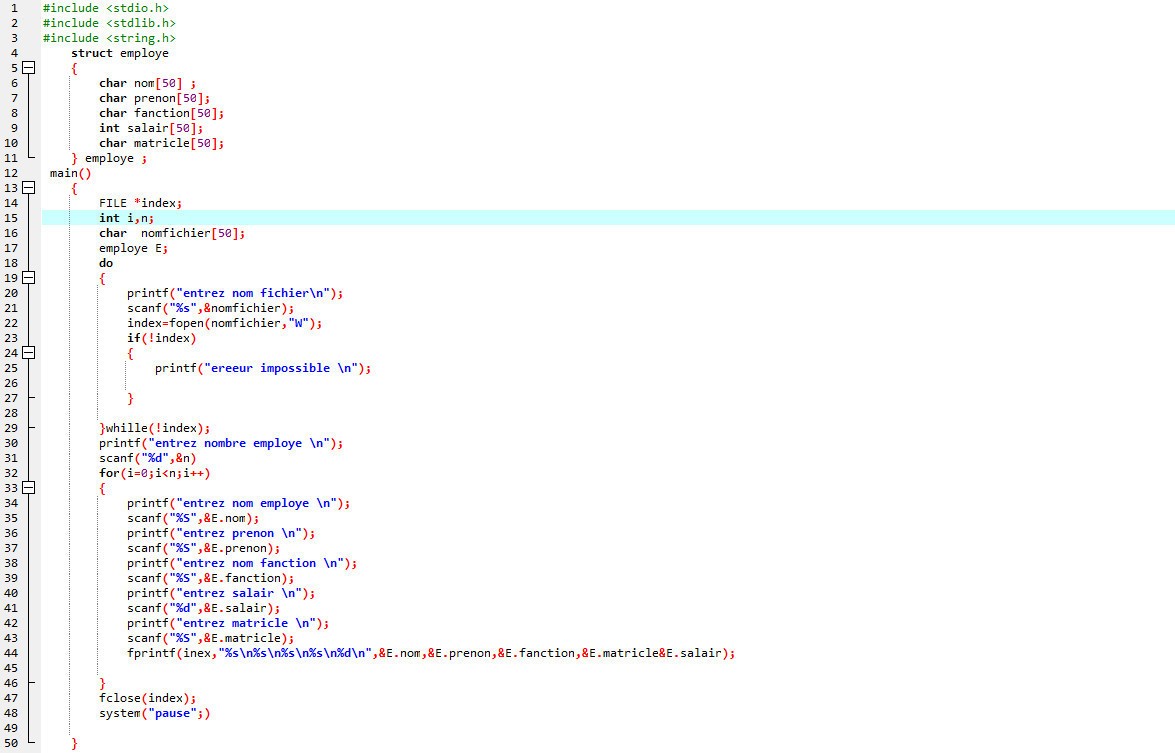Collapse the main function fold at line 13

coord(28,188)
